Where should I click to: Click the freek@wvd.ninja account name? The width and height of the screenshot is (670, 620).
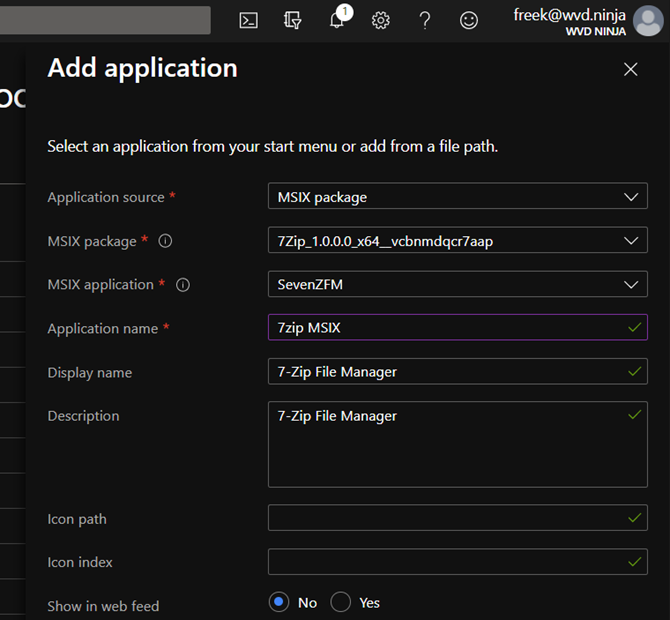tap(569, 15)
